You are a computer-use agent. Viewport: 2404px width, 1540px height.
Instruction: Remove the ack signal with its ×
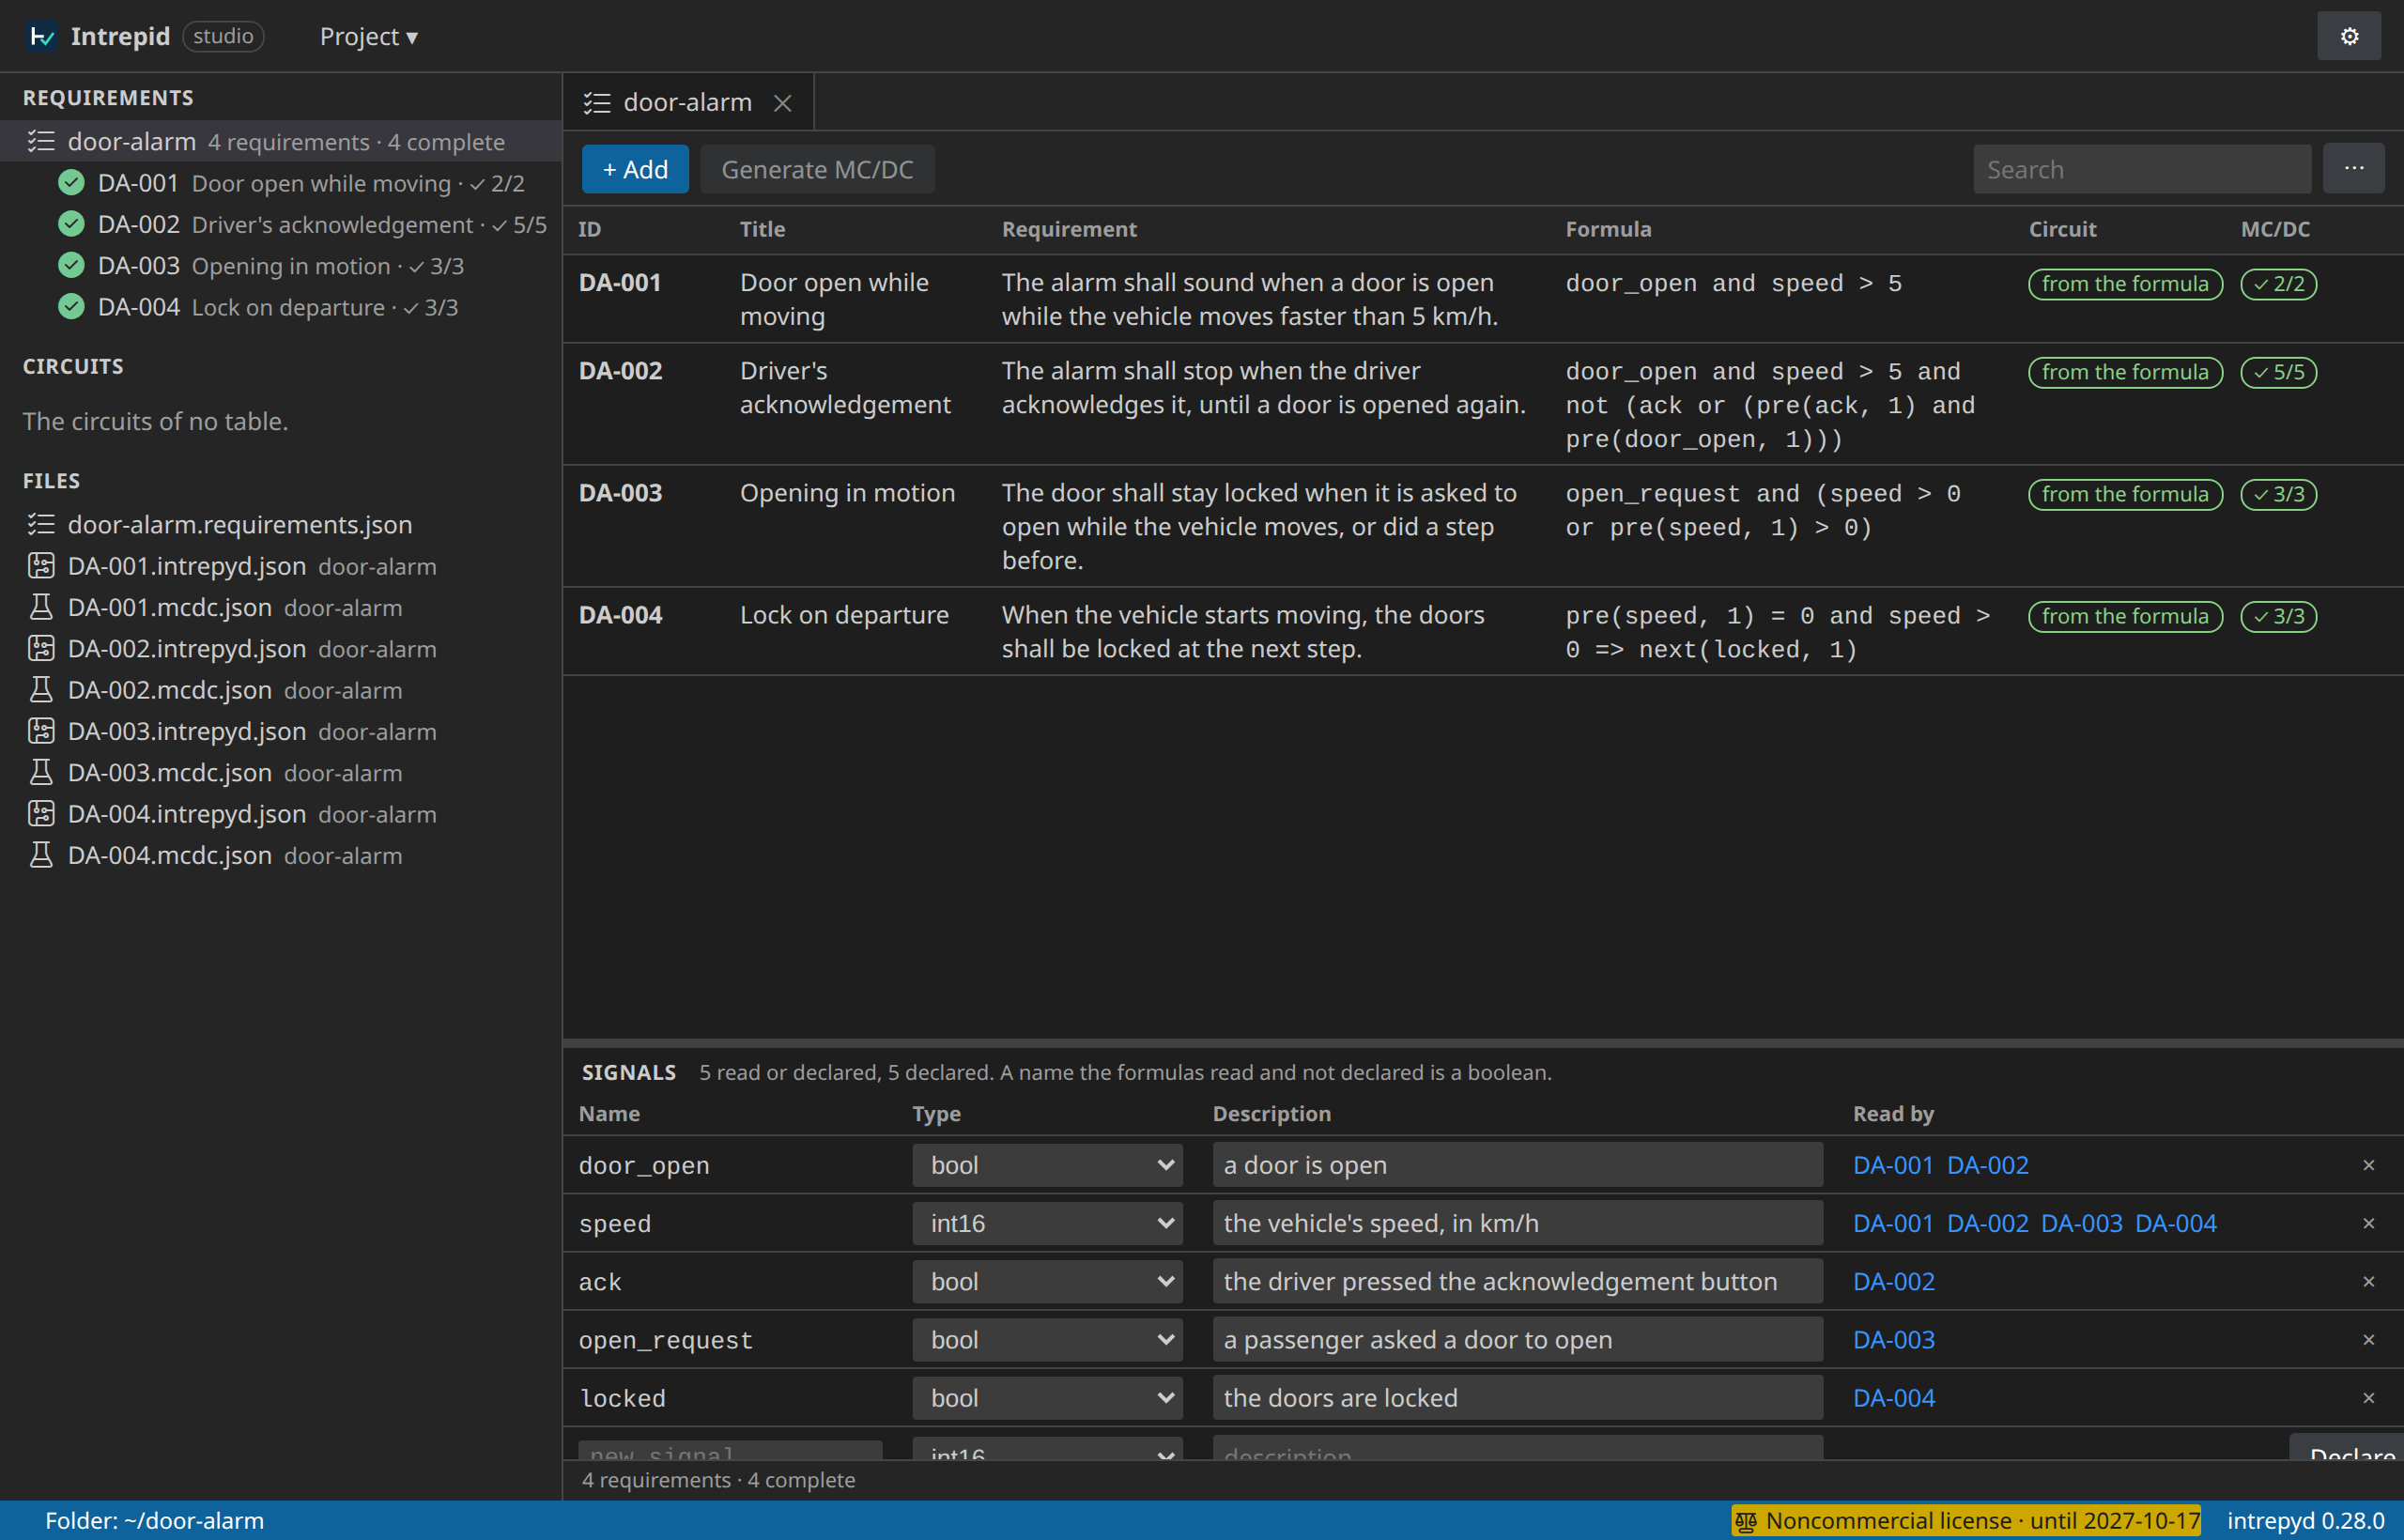click(2368, 1281)
